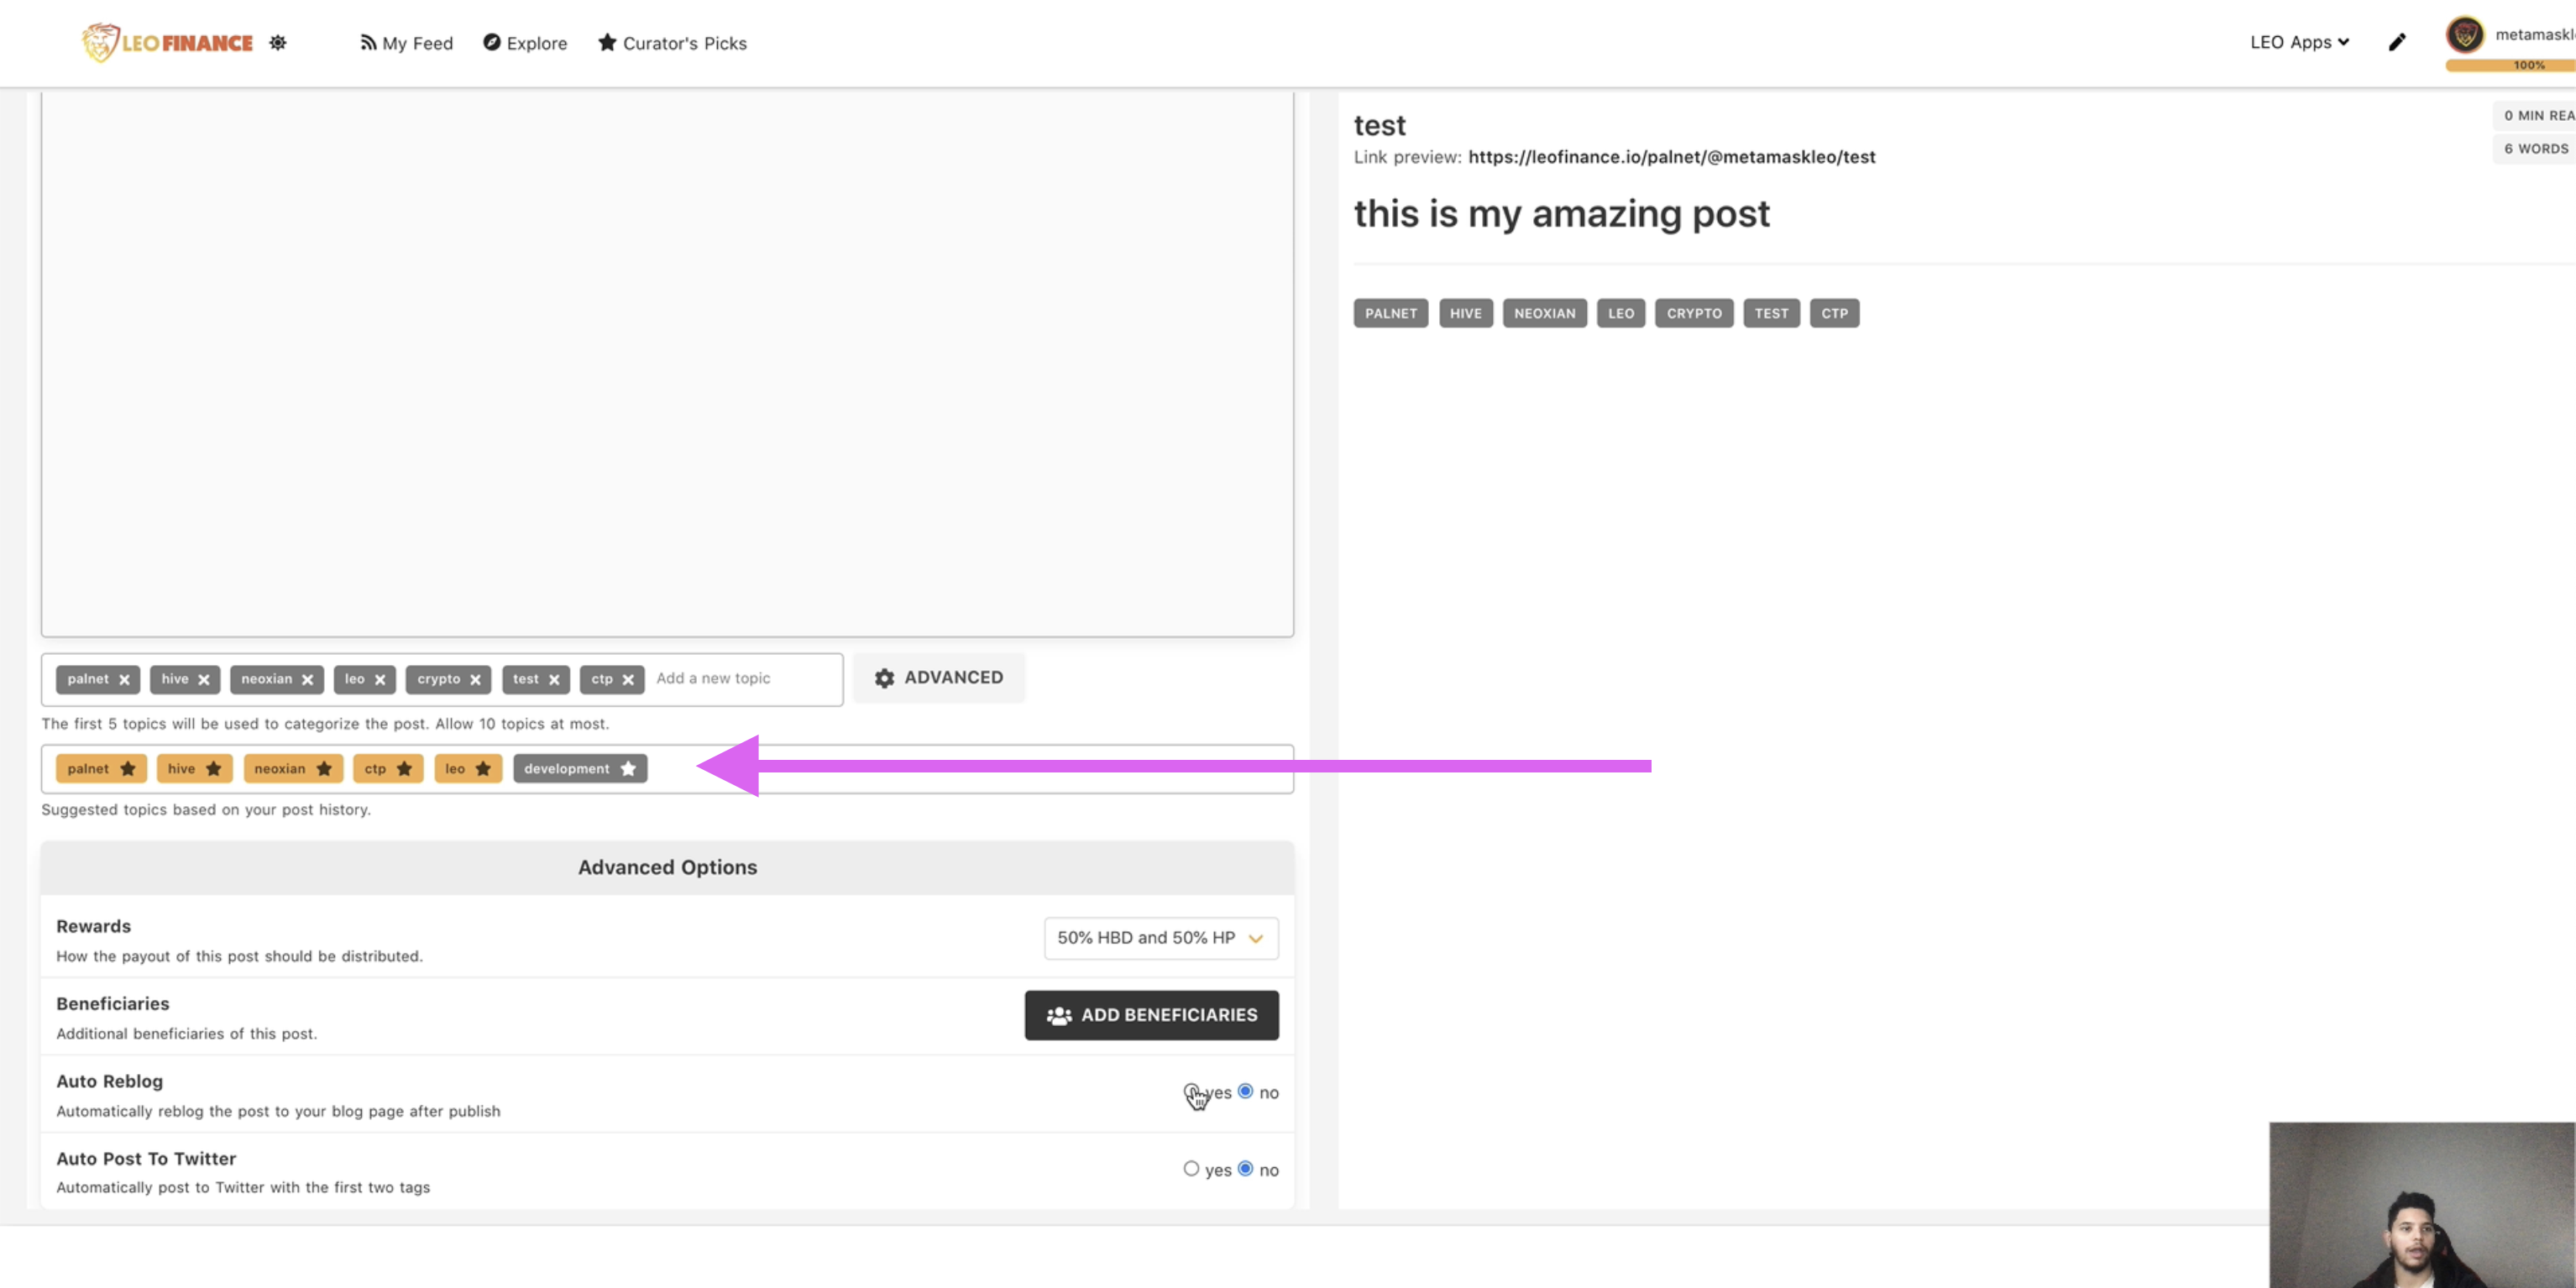The height and width of the screenshot is (1288, 2576).
Task: Click the star on suggested ctp topic
Action: 404,769
